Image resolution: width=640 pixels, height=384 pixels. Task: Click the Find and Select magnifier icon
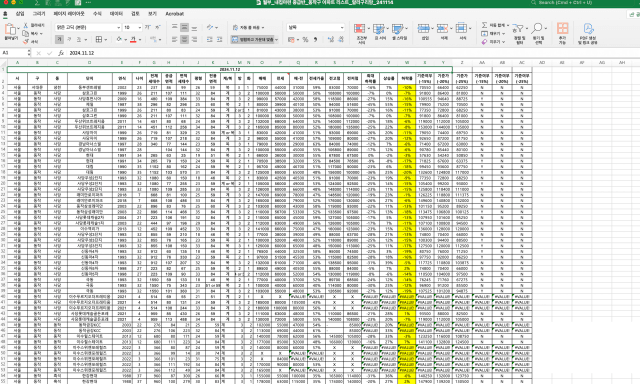click(537, 29)
